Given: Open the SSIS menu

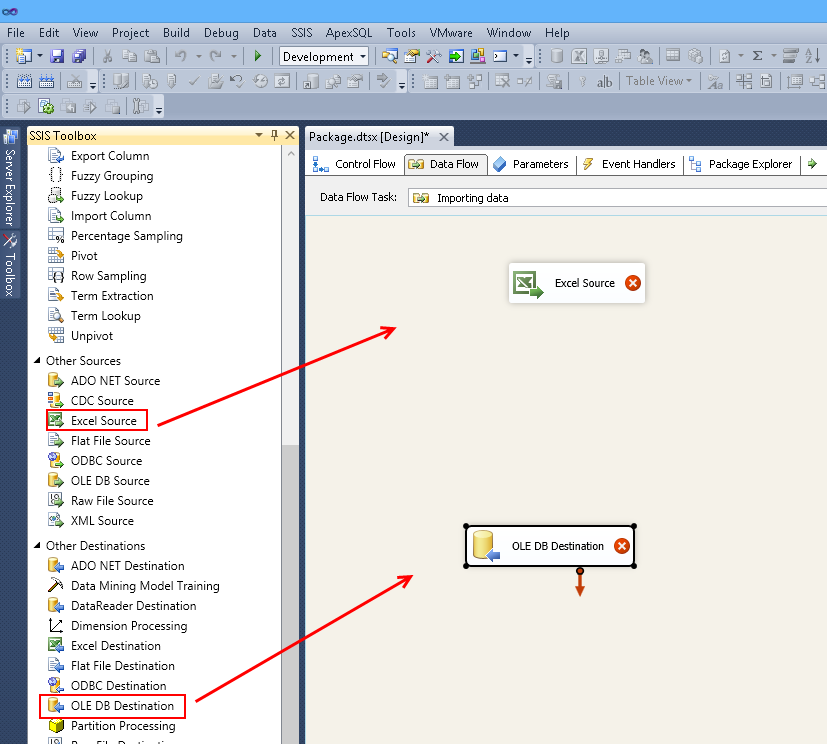Looking at the screenshot, I should pyautogui.click(x=301, y=33).
